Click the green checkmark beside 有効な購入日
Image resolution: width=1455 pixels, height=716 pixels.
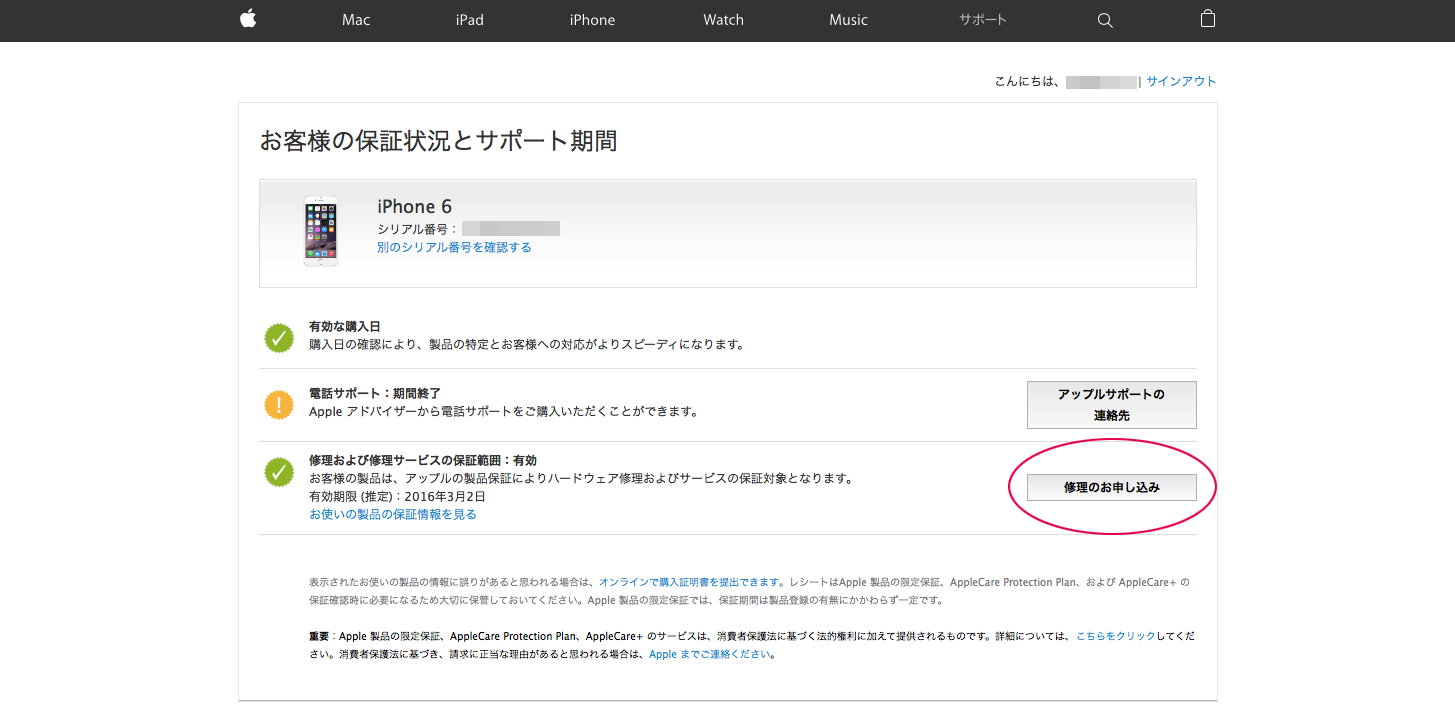pyautogui.click(x=279, y=338)
